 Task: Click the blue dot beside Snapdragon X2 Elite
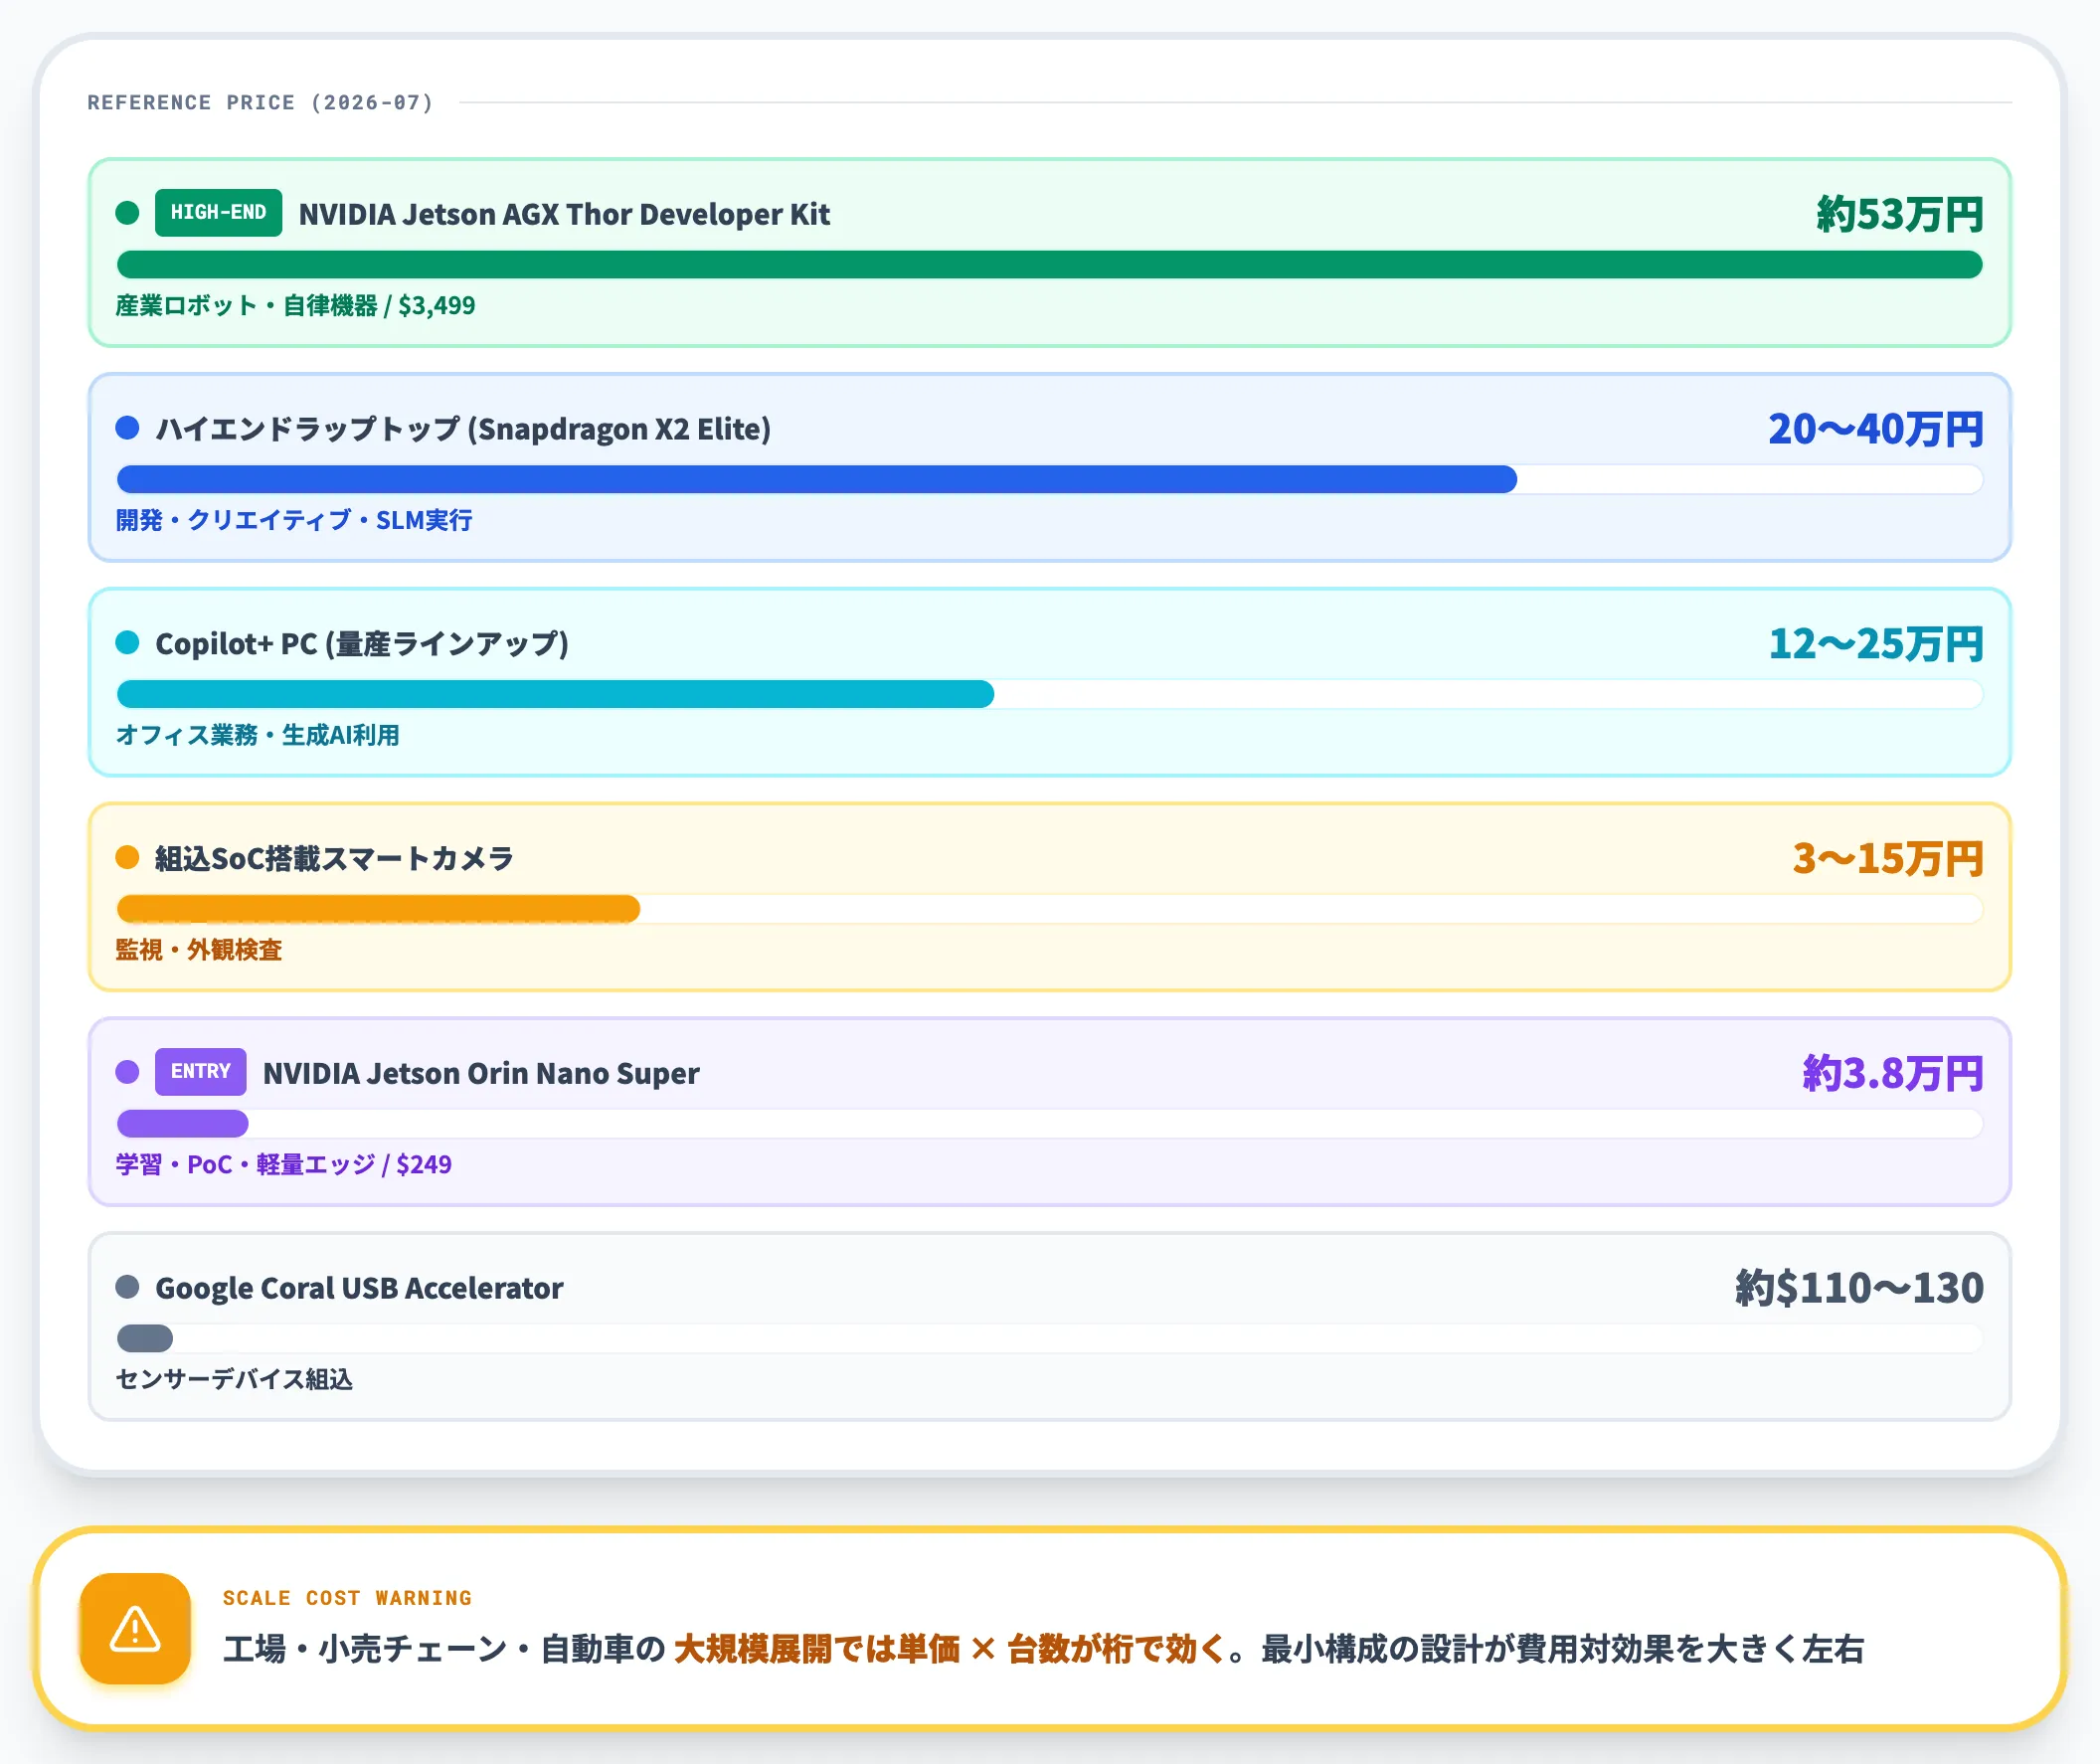(x=127, y=428)
